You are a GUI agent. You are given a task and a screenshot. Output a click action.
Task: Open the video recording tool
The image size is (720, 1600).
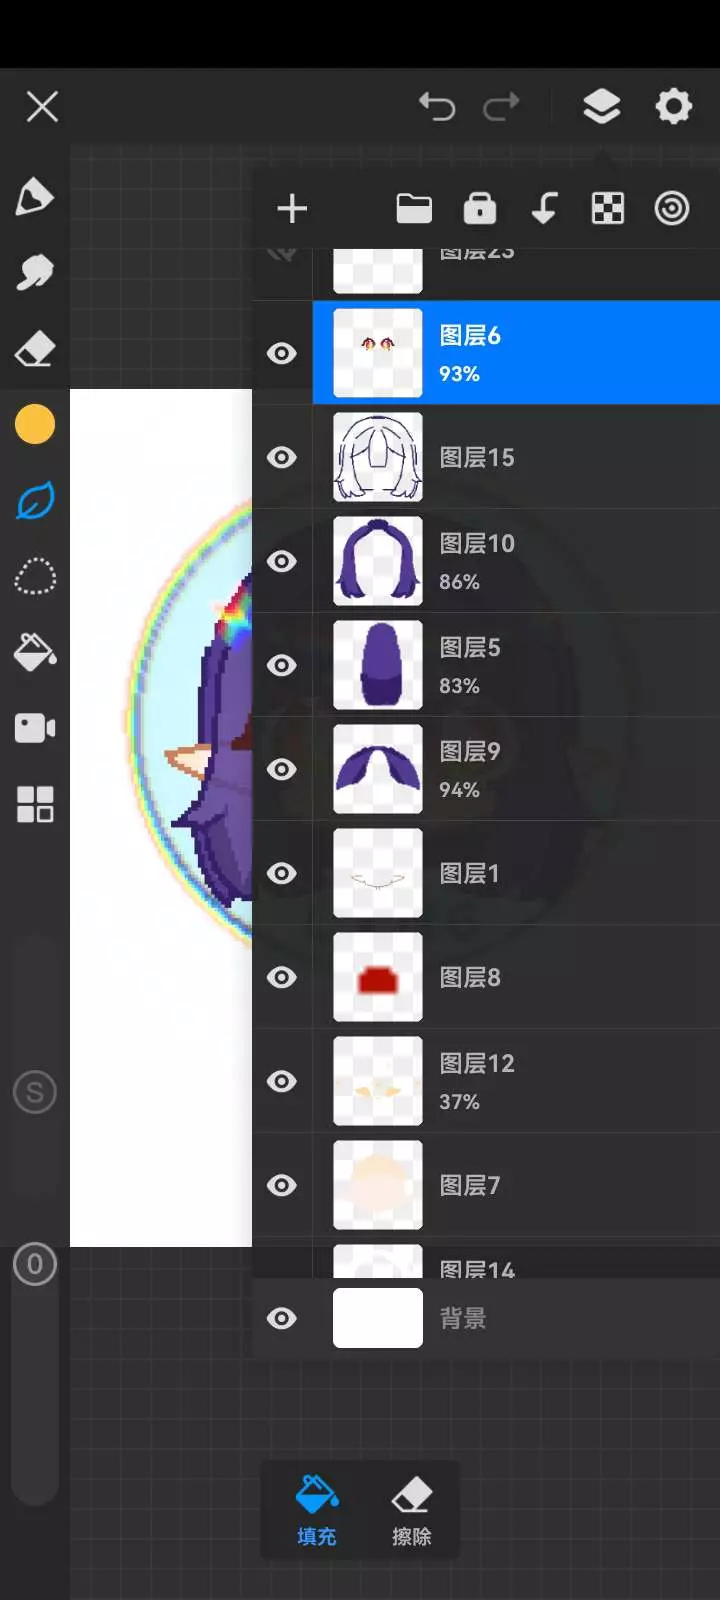point(35,728)
